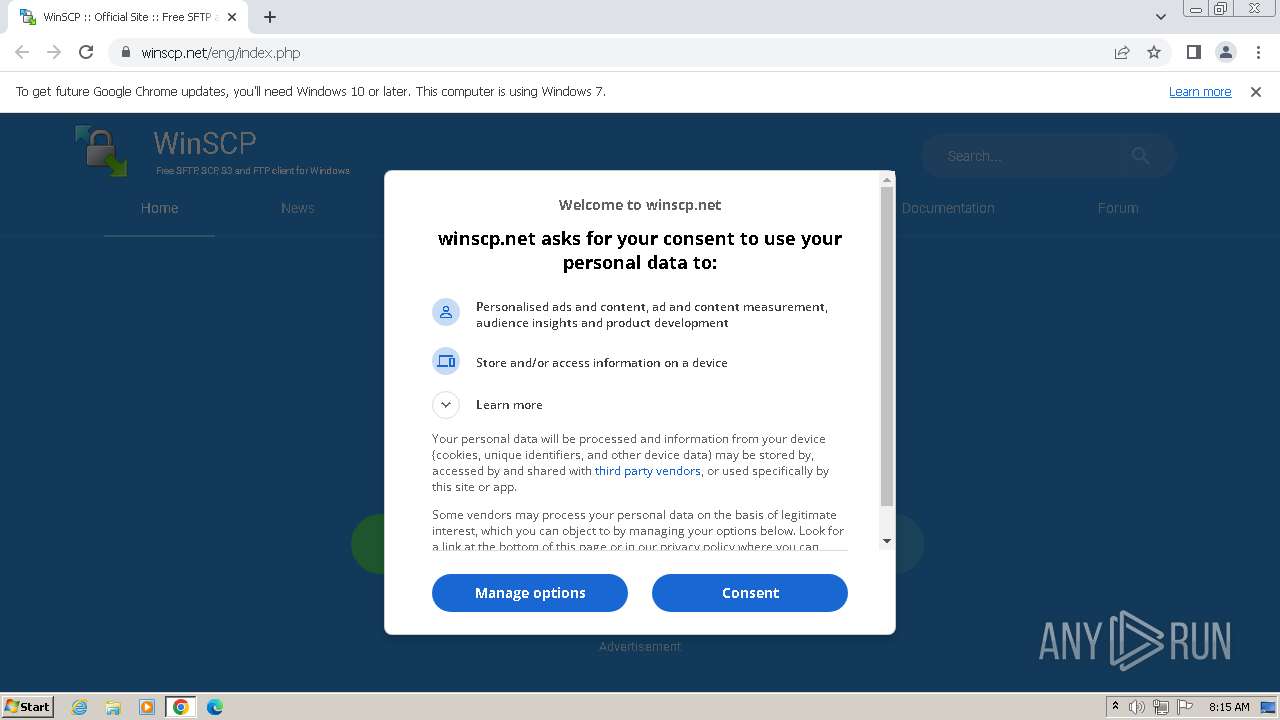This screenshot has height=720, width=1280.
Task: Open File Explorer from taskbar
Action: [113, 707]
